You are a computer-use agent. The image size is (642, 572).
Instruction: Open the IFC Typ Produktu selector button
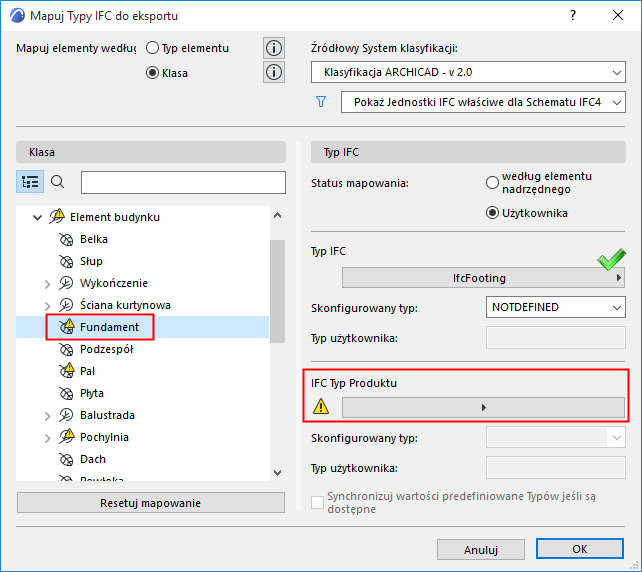click(483, 407)
